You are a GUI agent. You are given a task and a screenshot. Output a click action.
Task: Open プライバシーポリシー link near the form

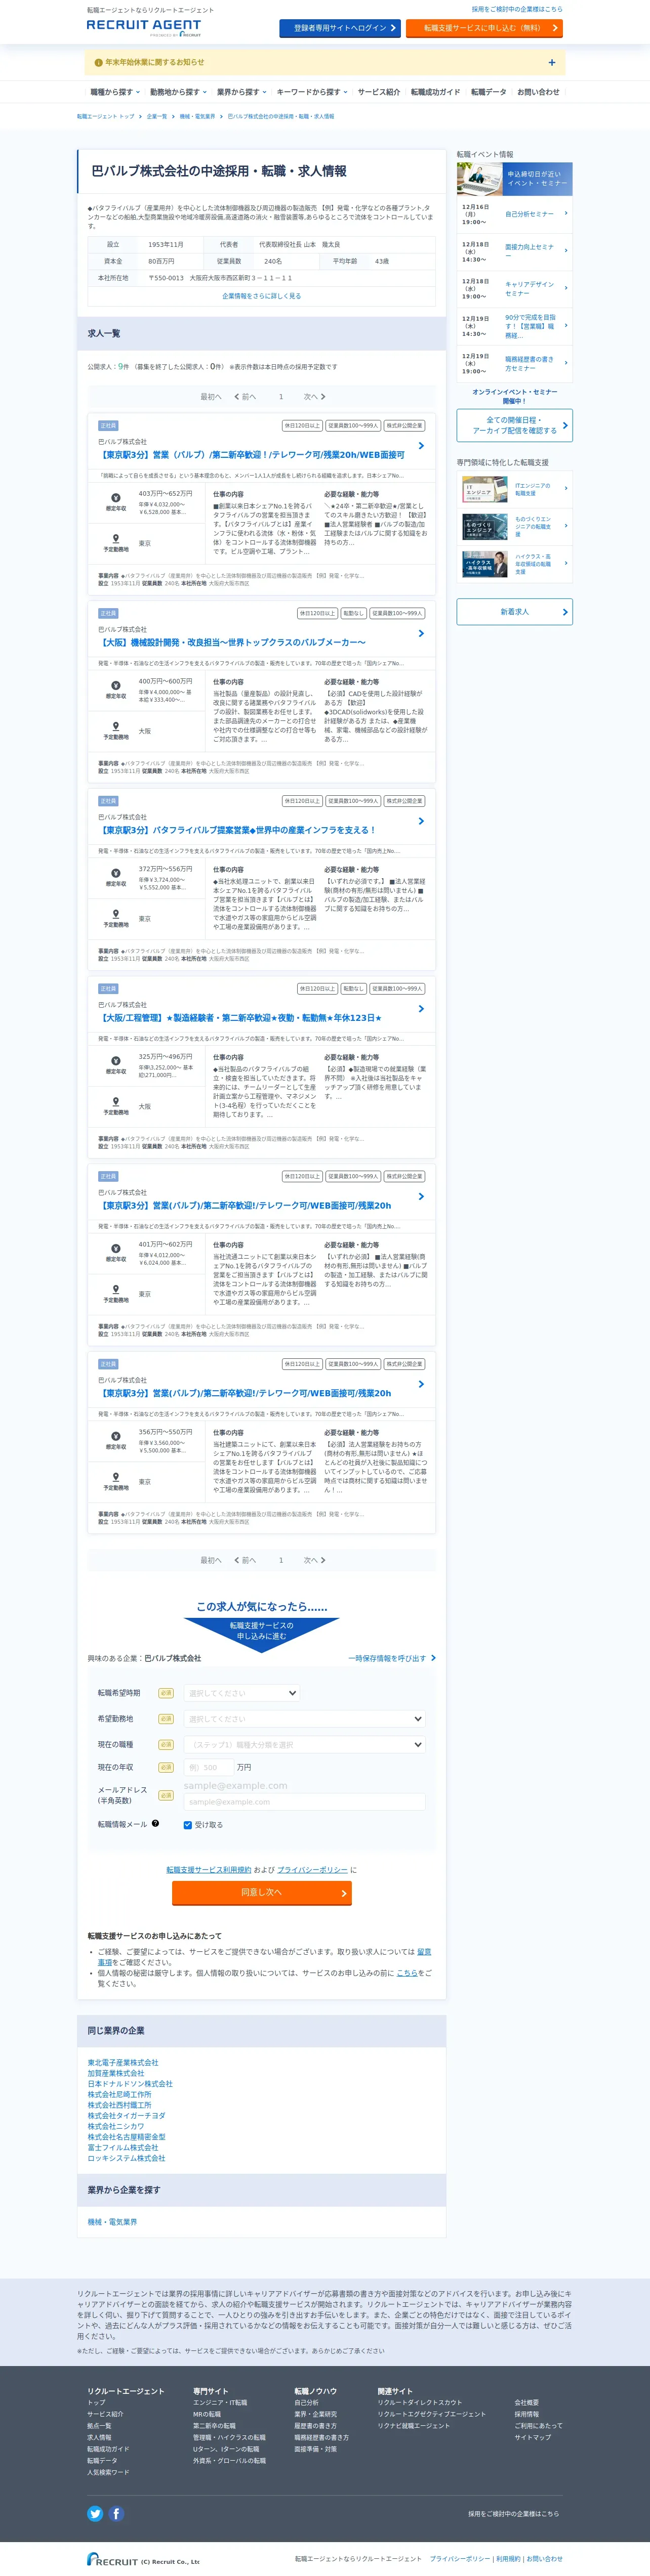pos(313,1870)
